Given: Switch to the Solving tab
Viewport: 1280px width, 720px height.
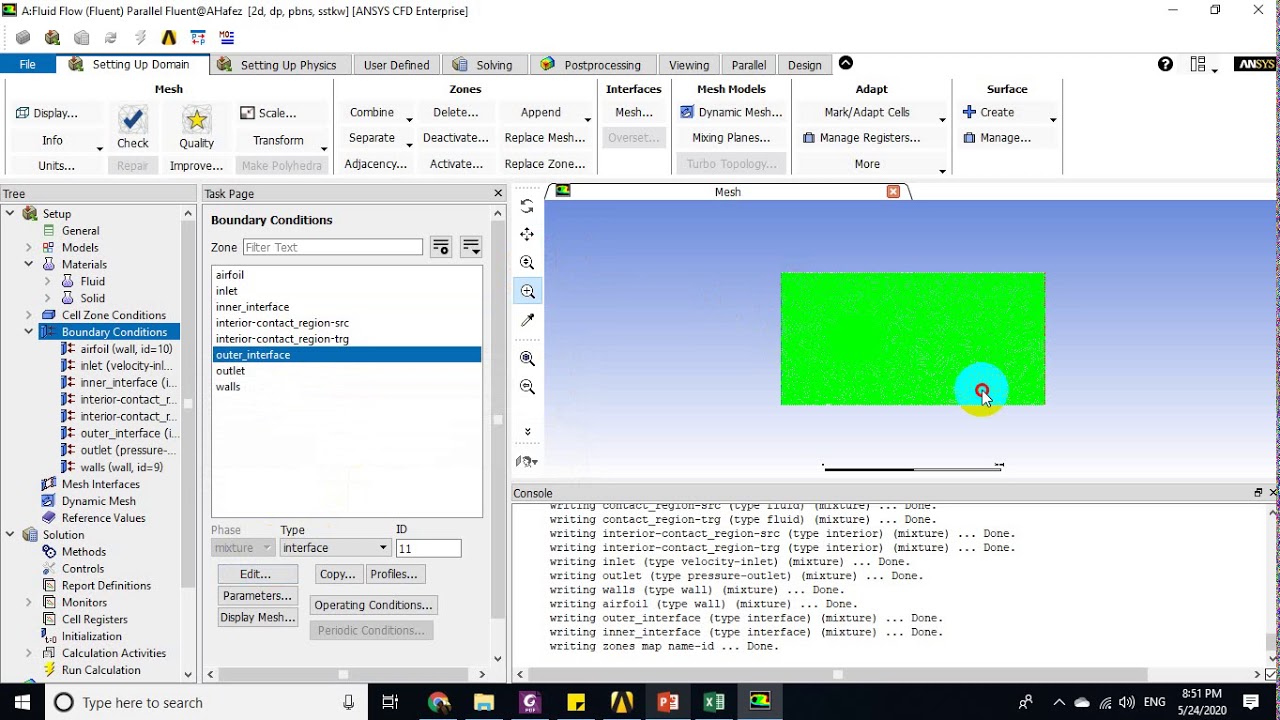Looking at the screenshot, I should 484,65.
